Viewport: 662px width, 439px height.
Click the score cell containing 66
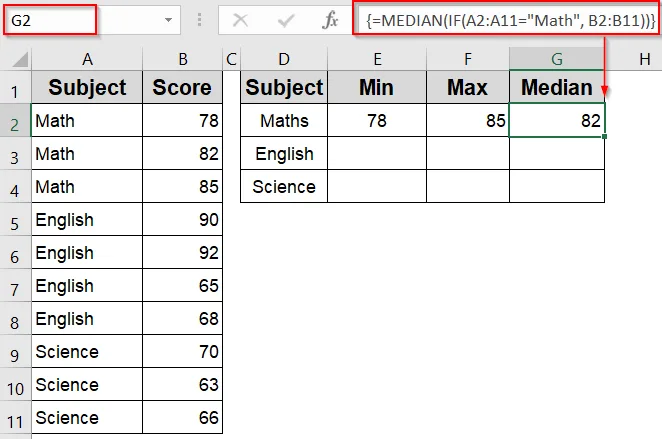click(182, 417)
